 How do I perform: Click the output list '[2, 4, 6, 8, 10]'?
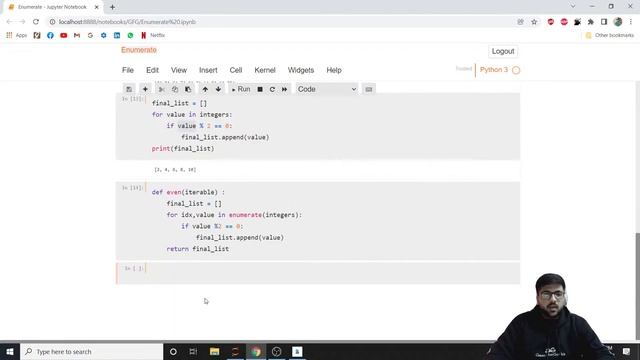pyautogui.click(x=175, y=169)
